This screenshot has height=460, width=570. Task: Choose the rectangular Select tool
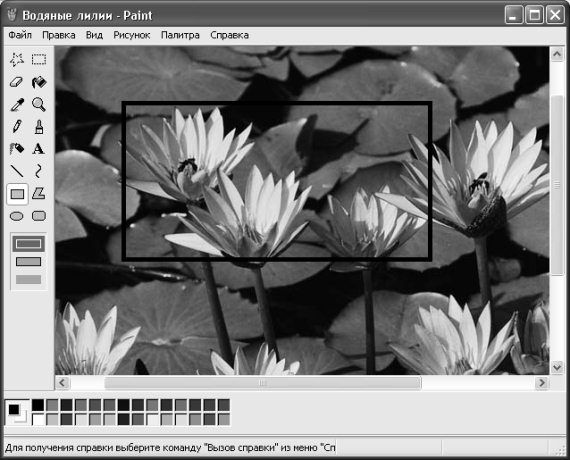click(39, 59)
